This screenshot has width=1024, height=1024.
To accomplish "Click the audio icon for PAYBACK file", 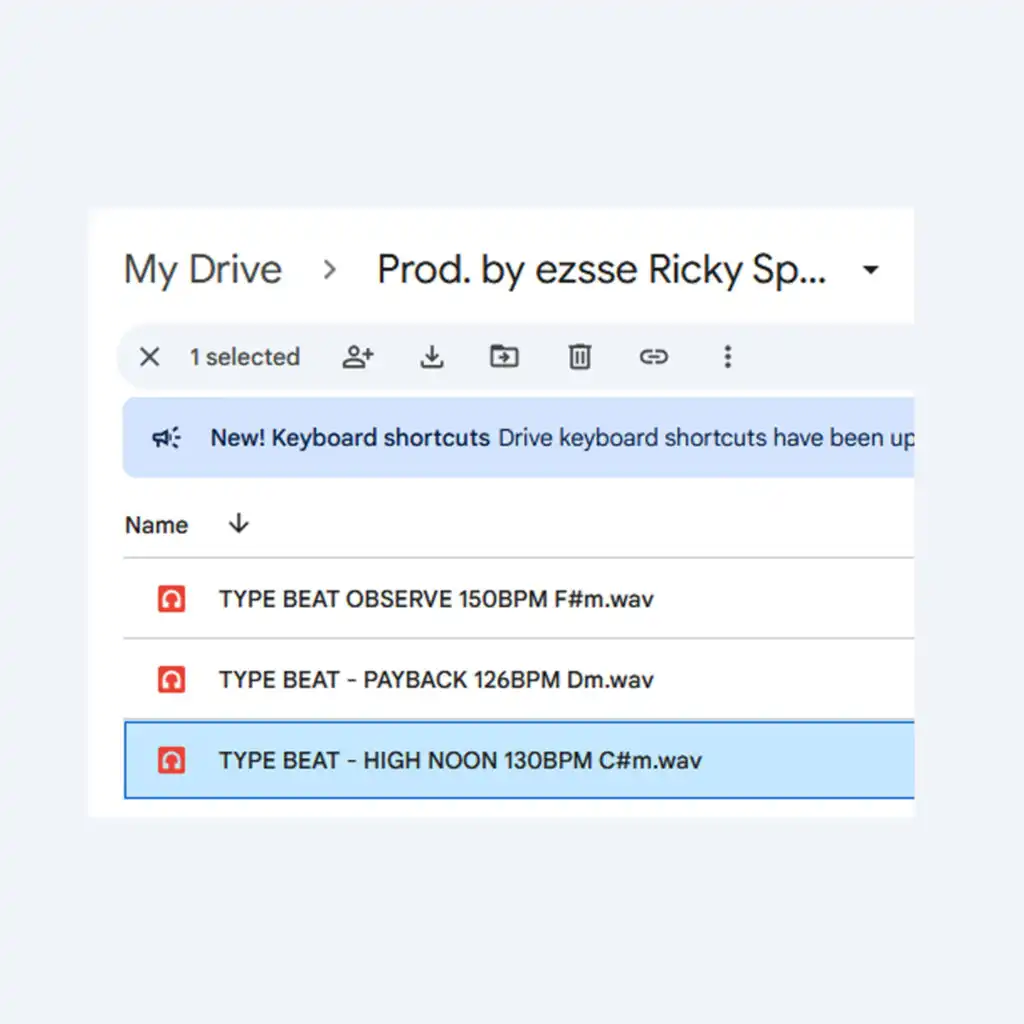I will pyautogui.click(x=172, y=679).
